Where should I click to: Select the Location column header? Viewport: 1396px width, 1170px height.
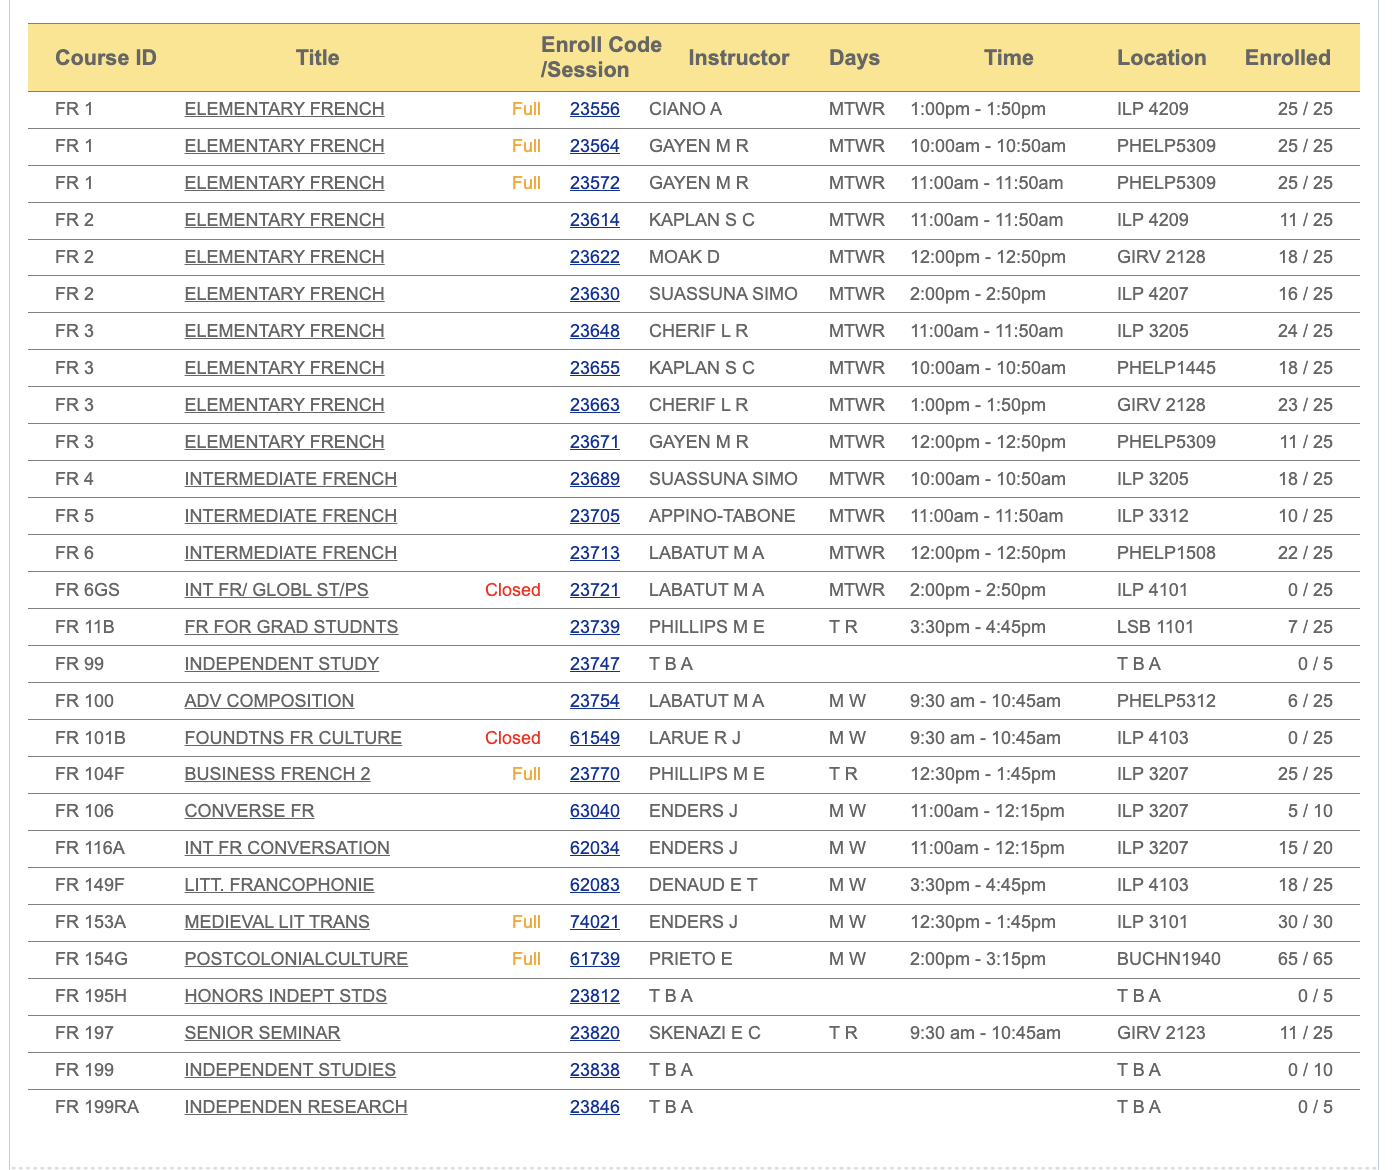1162,58
